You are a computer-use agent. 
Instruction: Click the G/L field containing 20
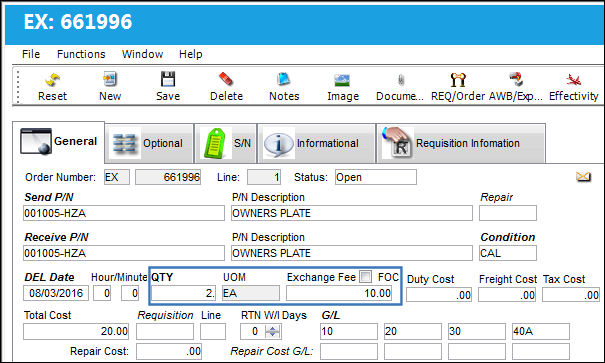(413, 331)
